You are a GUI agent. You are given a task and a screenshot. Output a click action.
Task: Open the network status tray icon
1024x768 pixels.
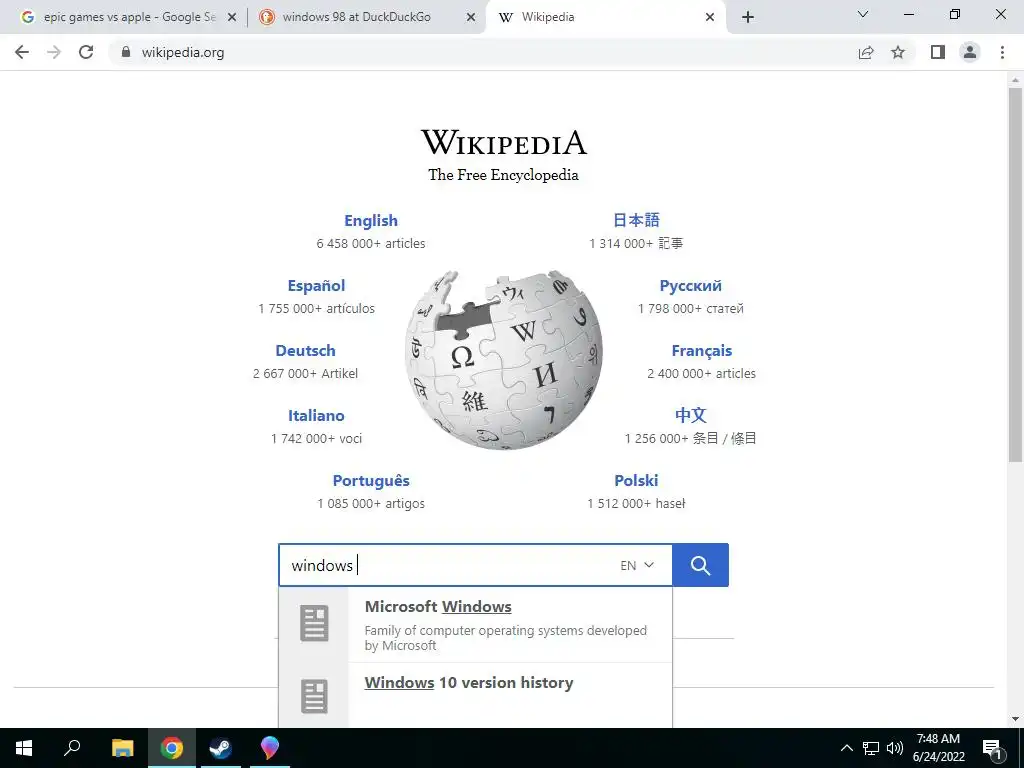pyautogui.click(x=871, y=748)
